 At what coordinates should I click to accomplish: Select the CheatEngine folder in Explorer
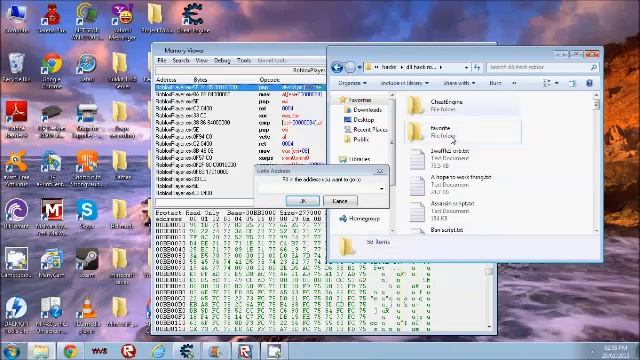click(x=463, y=105)
